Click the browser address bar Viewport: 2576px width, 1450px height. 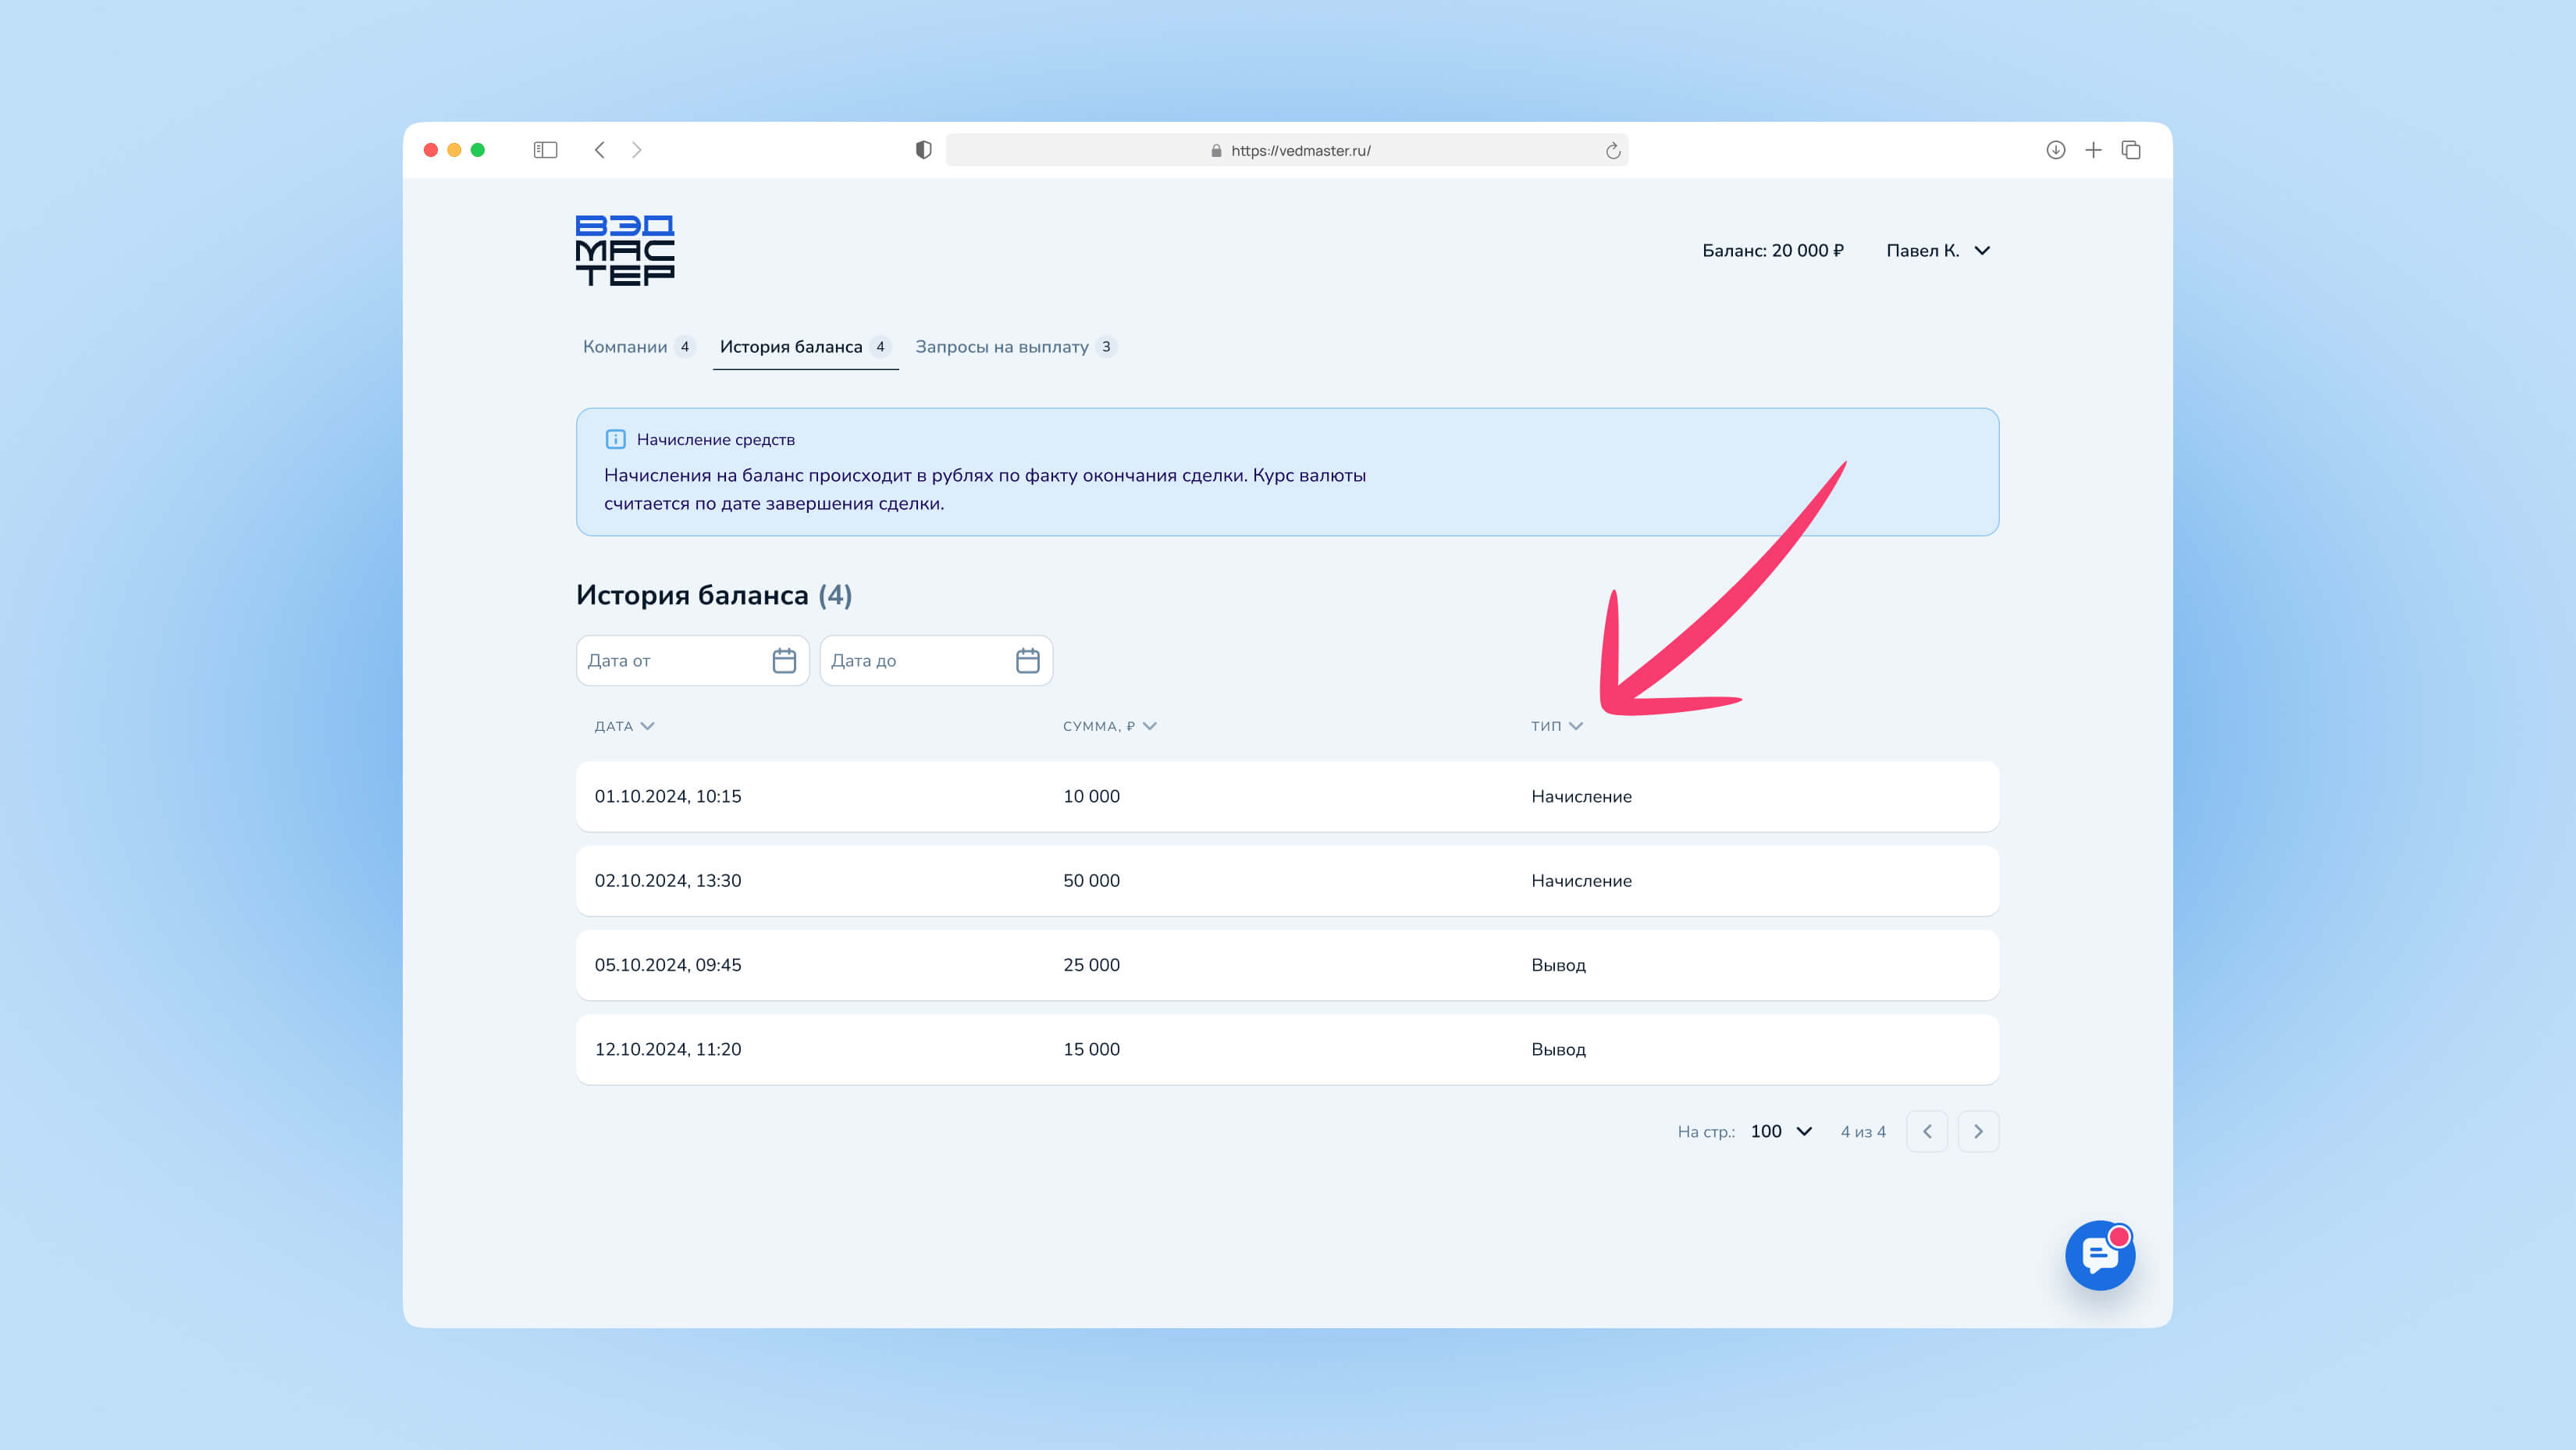[x=1286, y=150]
